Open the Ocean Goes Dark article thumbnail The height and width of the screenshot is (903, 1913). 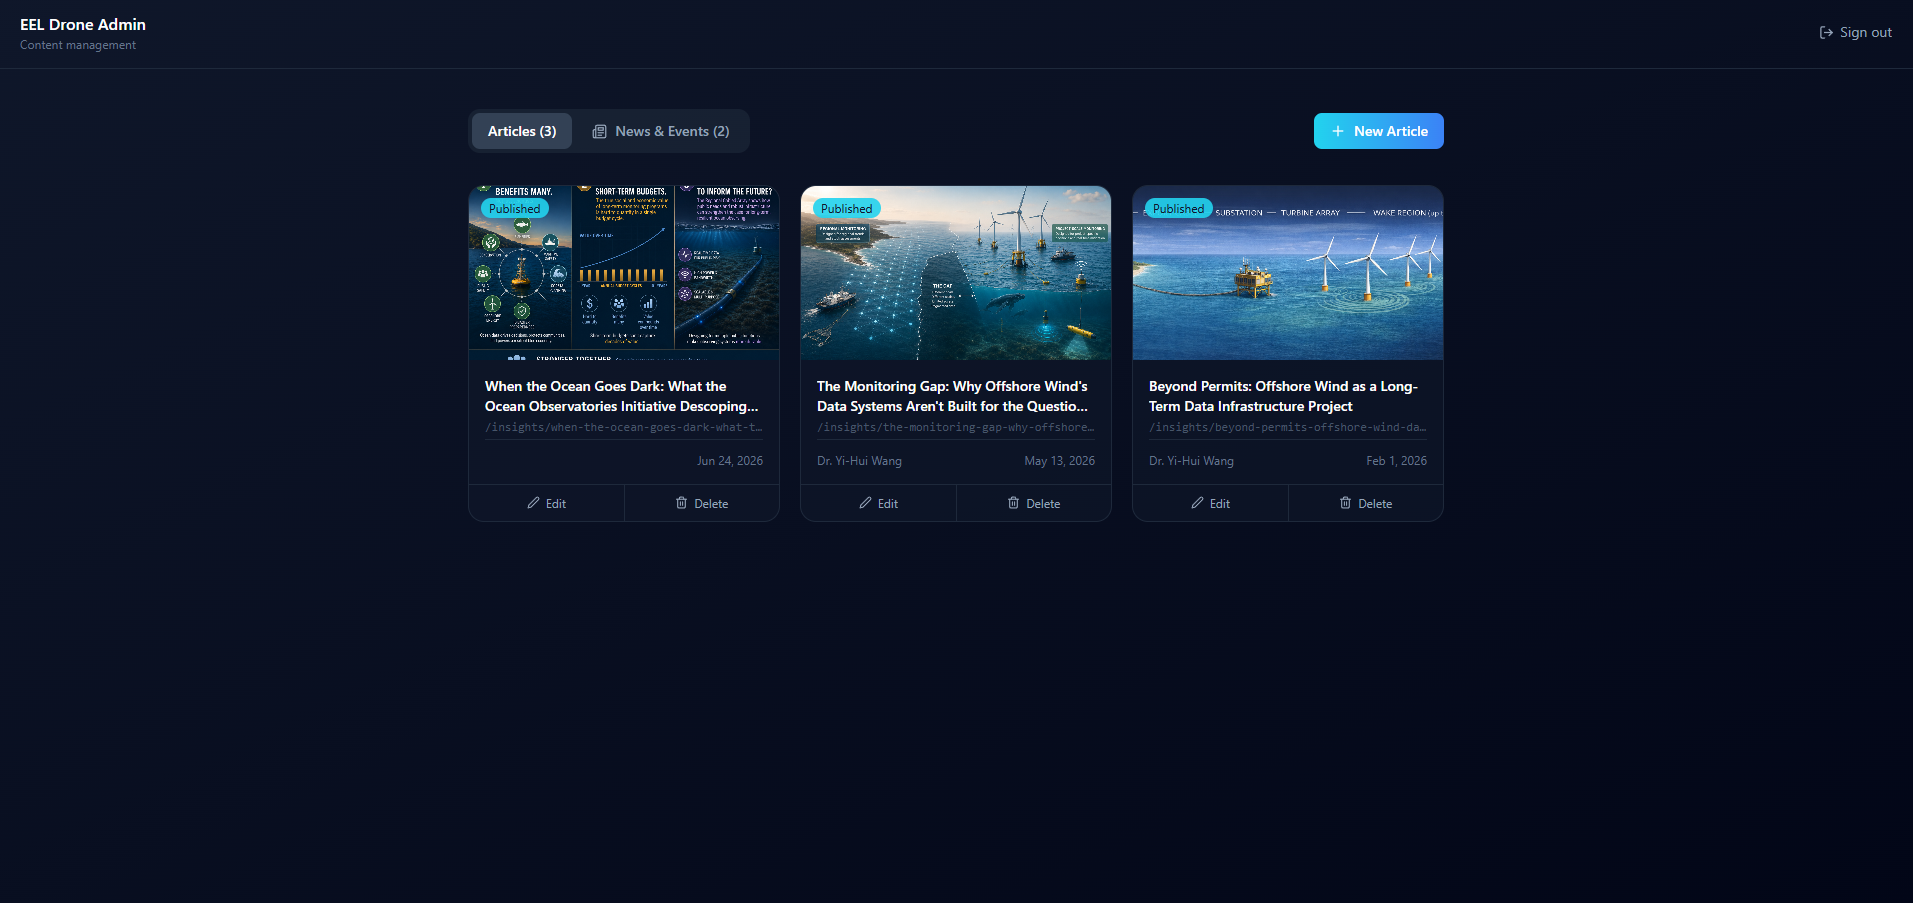[x=624, y=272]
